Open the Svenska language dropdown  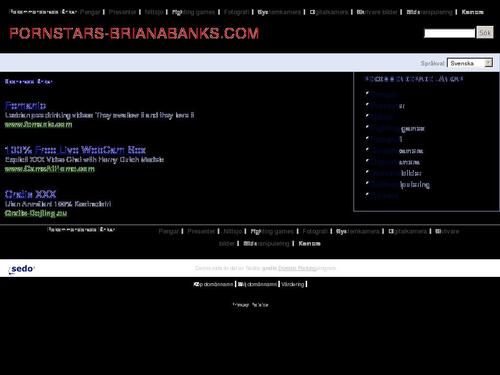470,63
